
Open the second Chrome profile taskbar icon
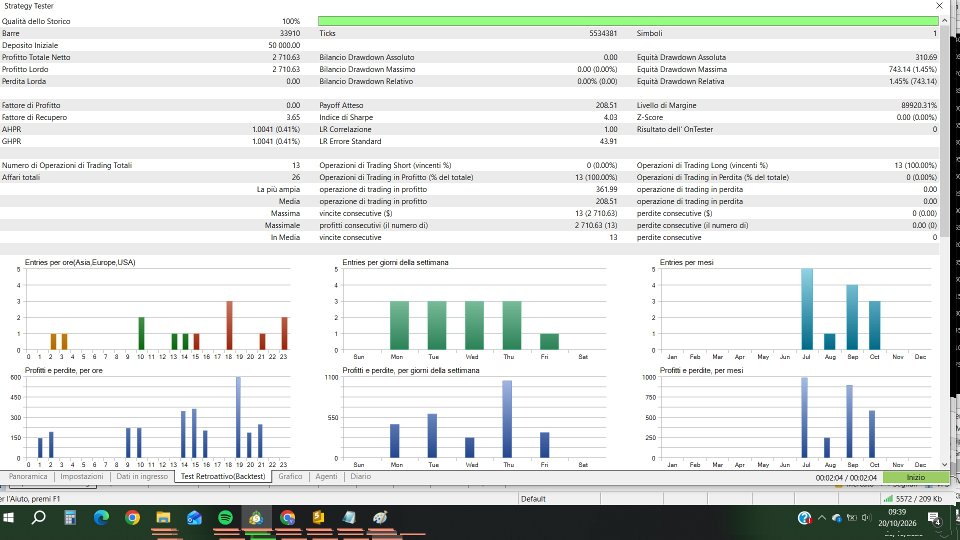[287, 518]
